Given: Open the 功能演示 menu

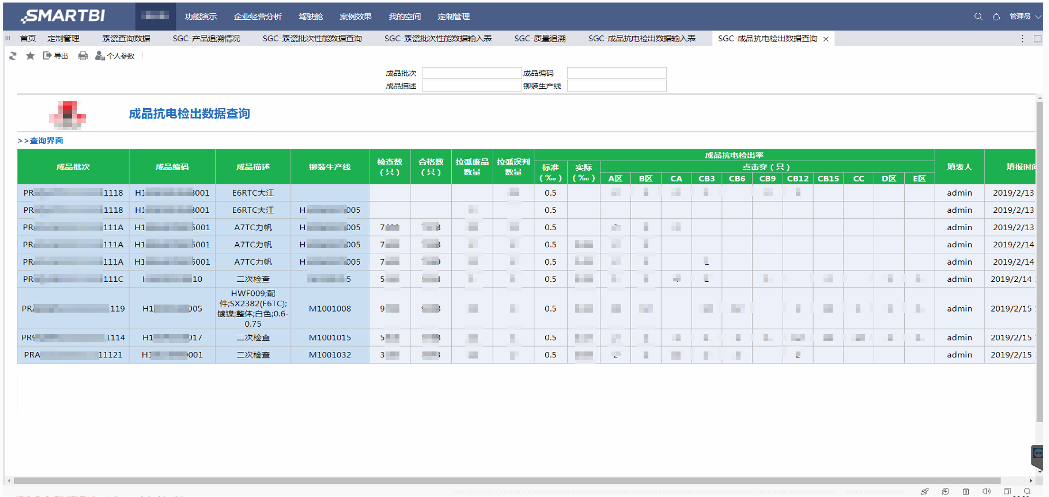Looking at the screenshot, I should [x=201, y=16].
